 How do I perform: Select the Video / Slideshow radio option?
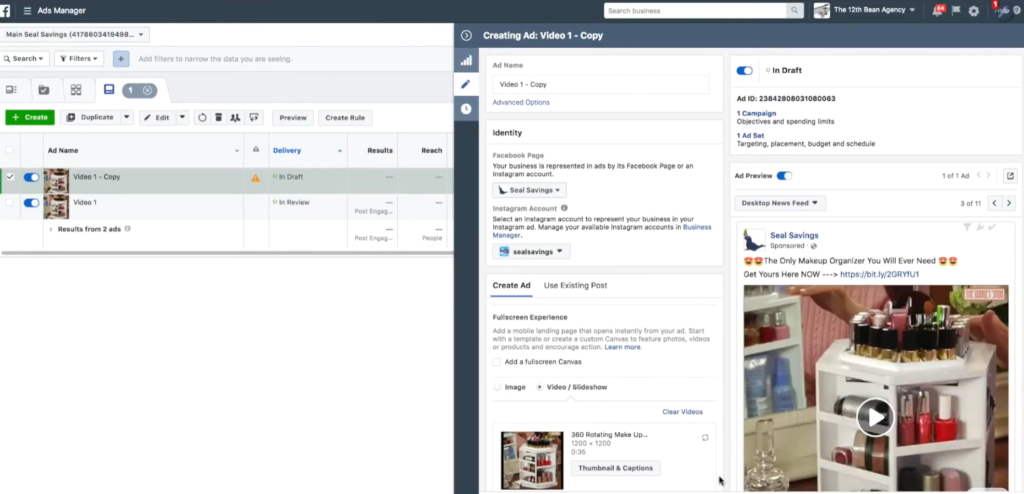point(539,387)
